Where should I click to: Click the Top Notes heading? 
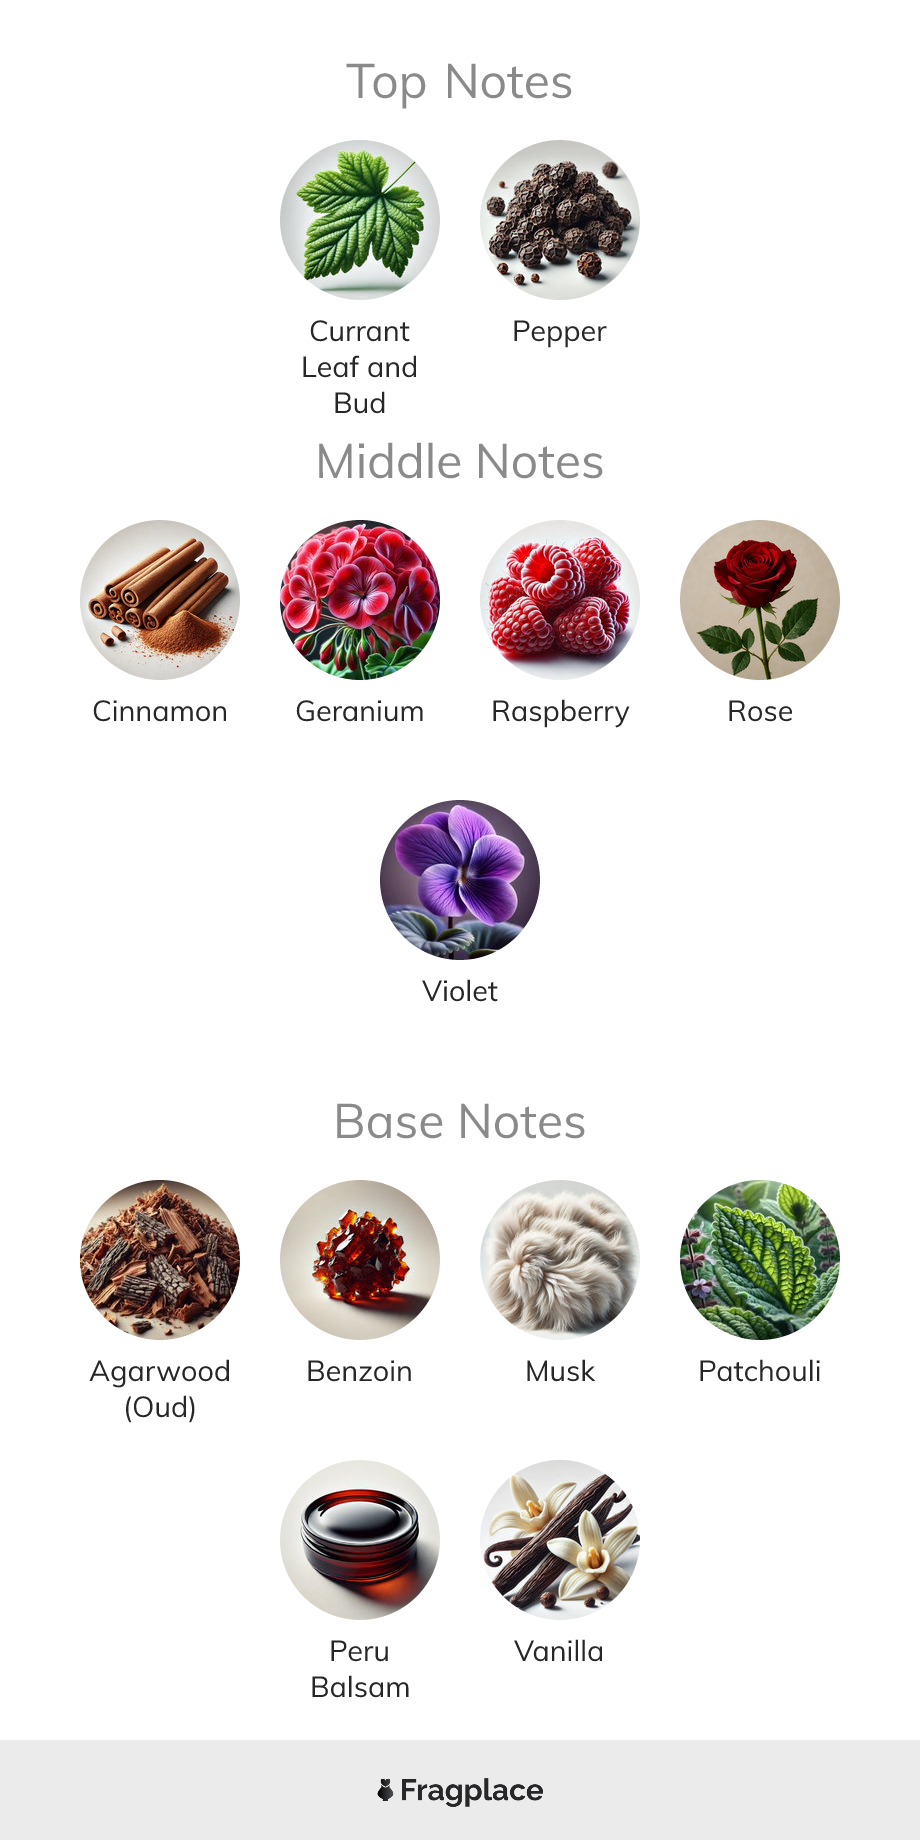pos(460,82)
